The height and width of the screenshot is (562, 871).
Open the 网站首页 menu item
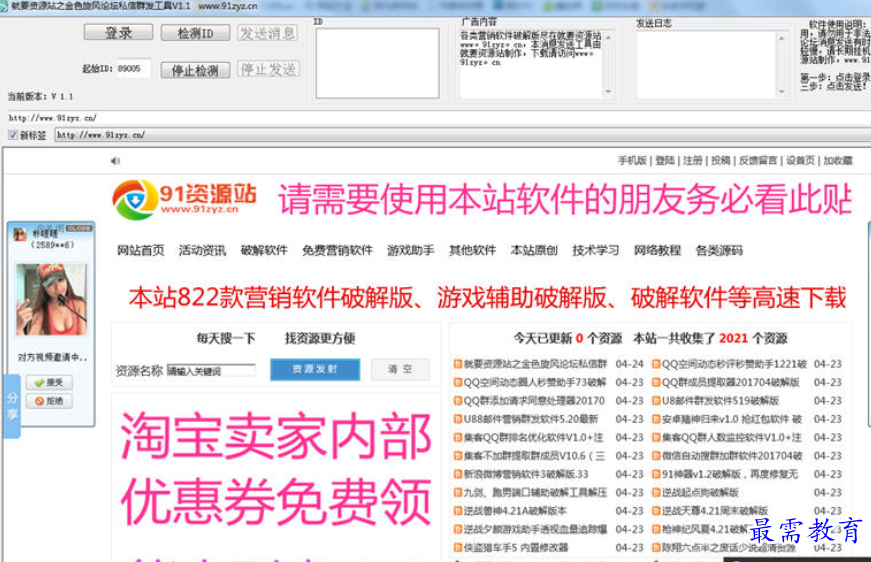click(x=141, y=250)
